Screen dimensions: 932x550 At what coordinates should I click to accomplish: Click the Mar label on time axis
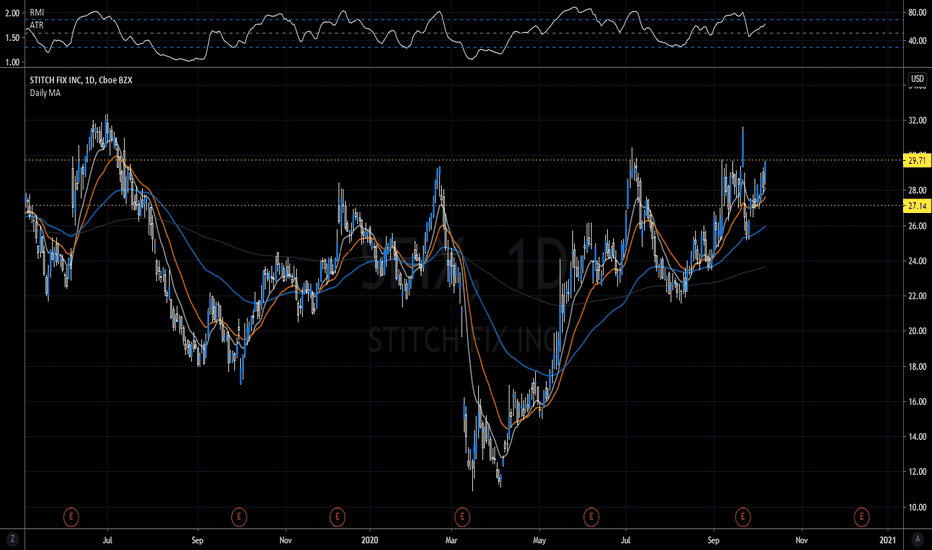coord(451,540)
